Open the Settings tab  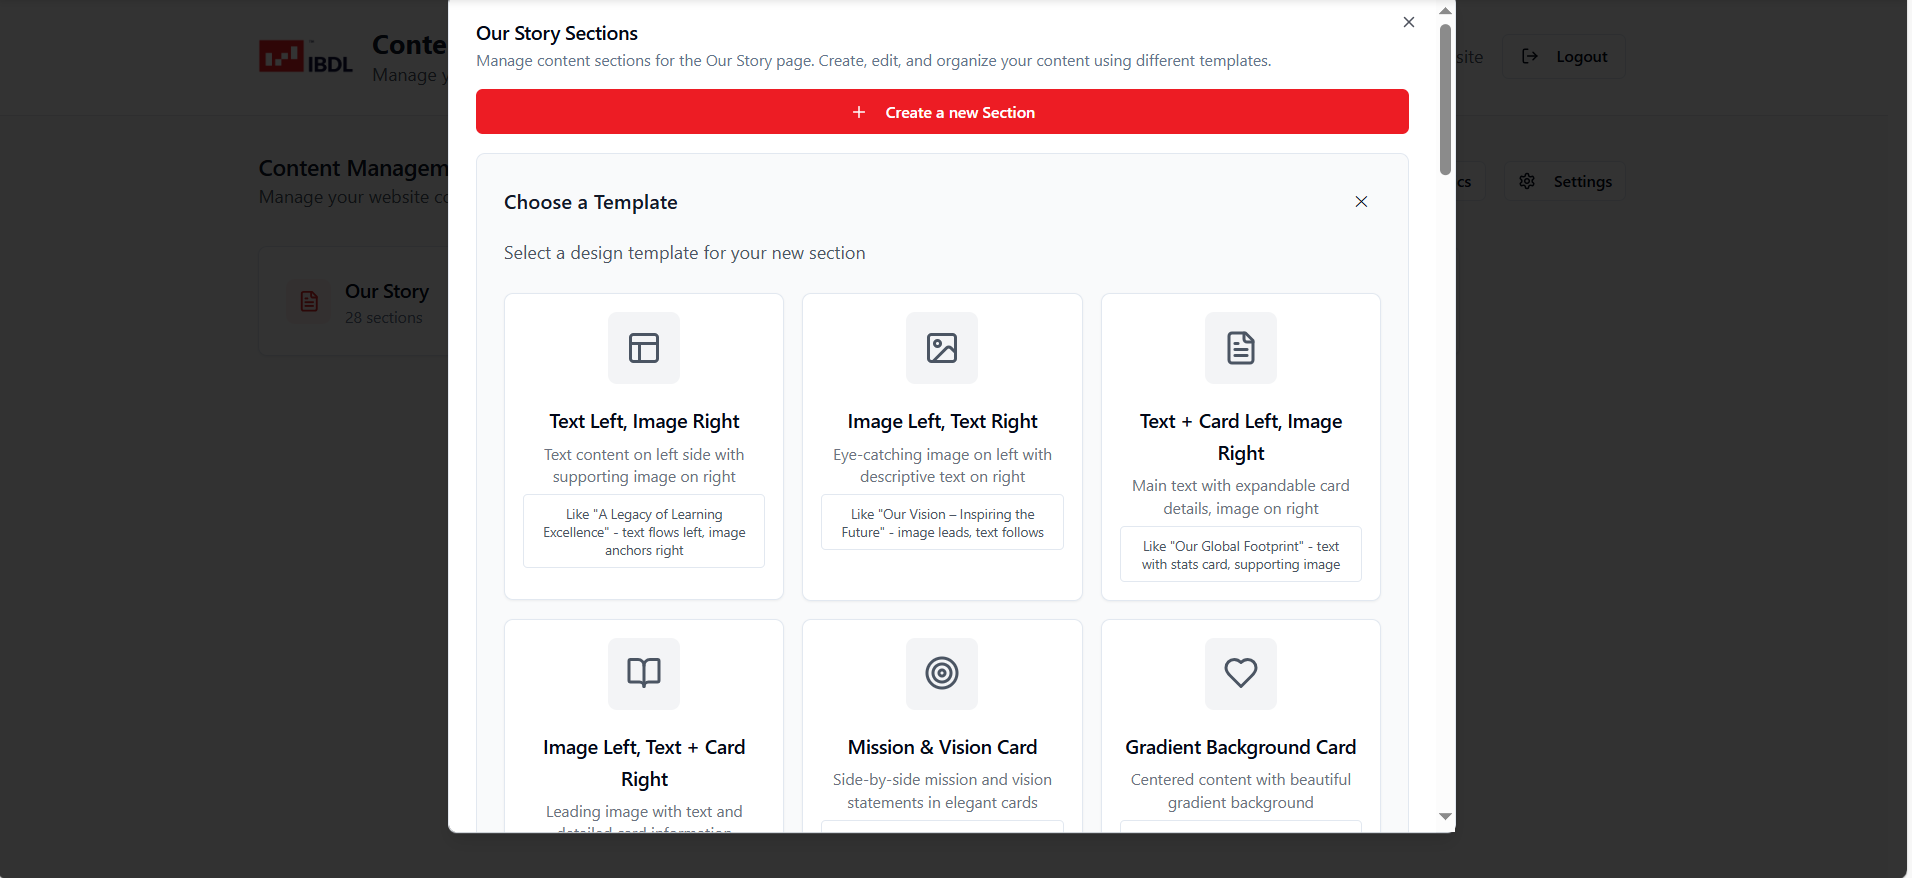[x=1566, y=182]
